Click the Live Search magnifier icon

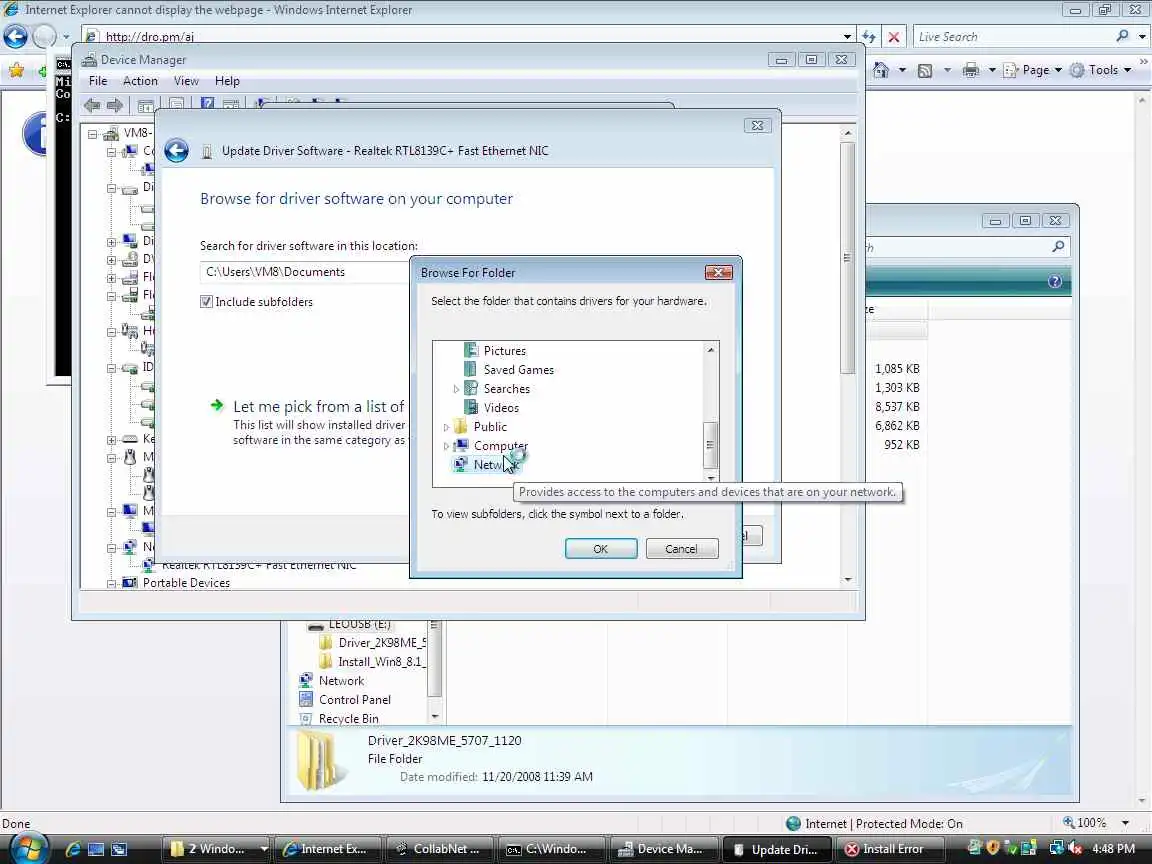click(1122, 36)
